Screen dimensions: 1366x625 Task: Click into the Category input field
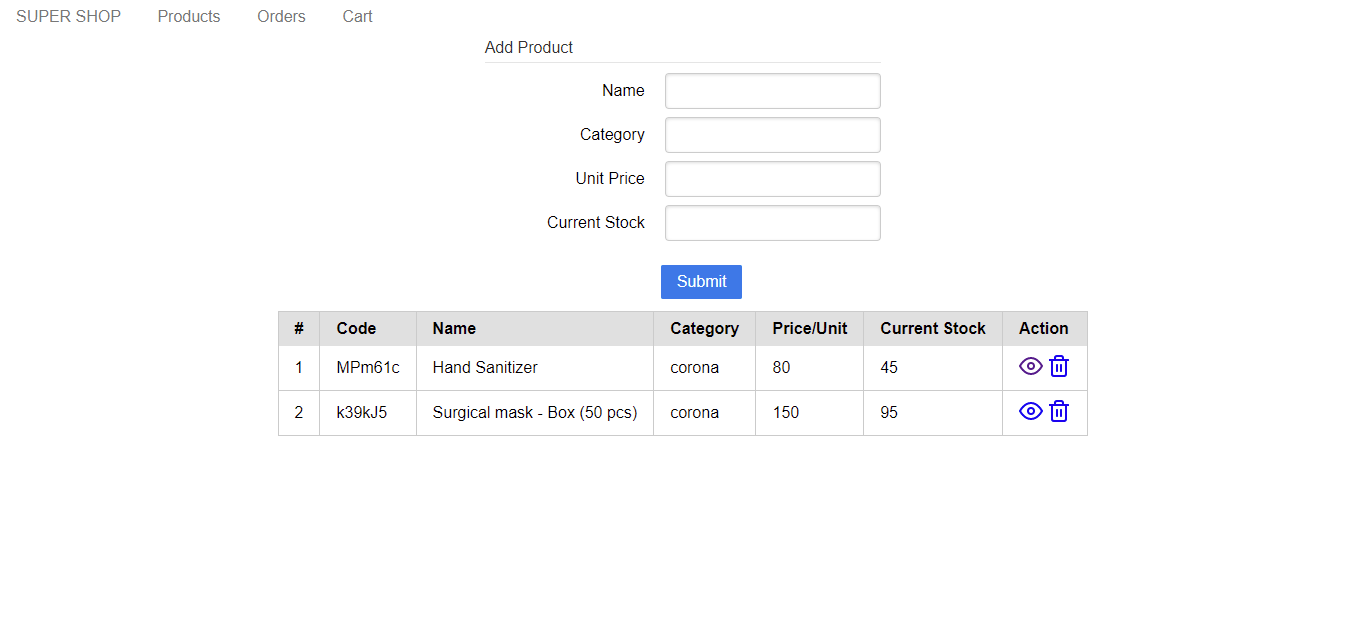point(772,135)
